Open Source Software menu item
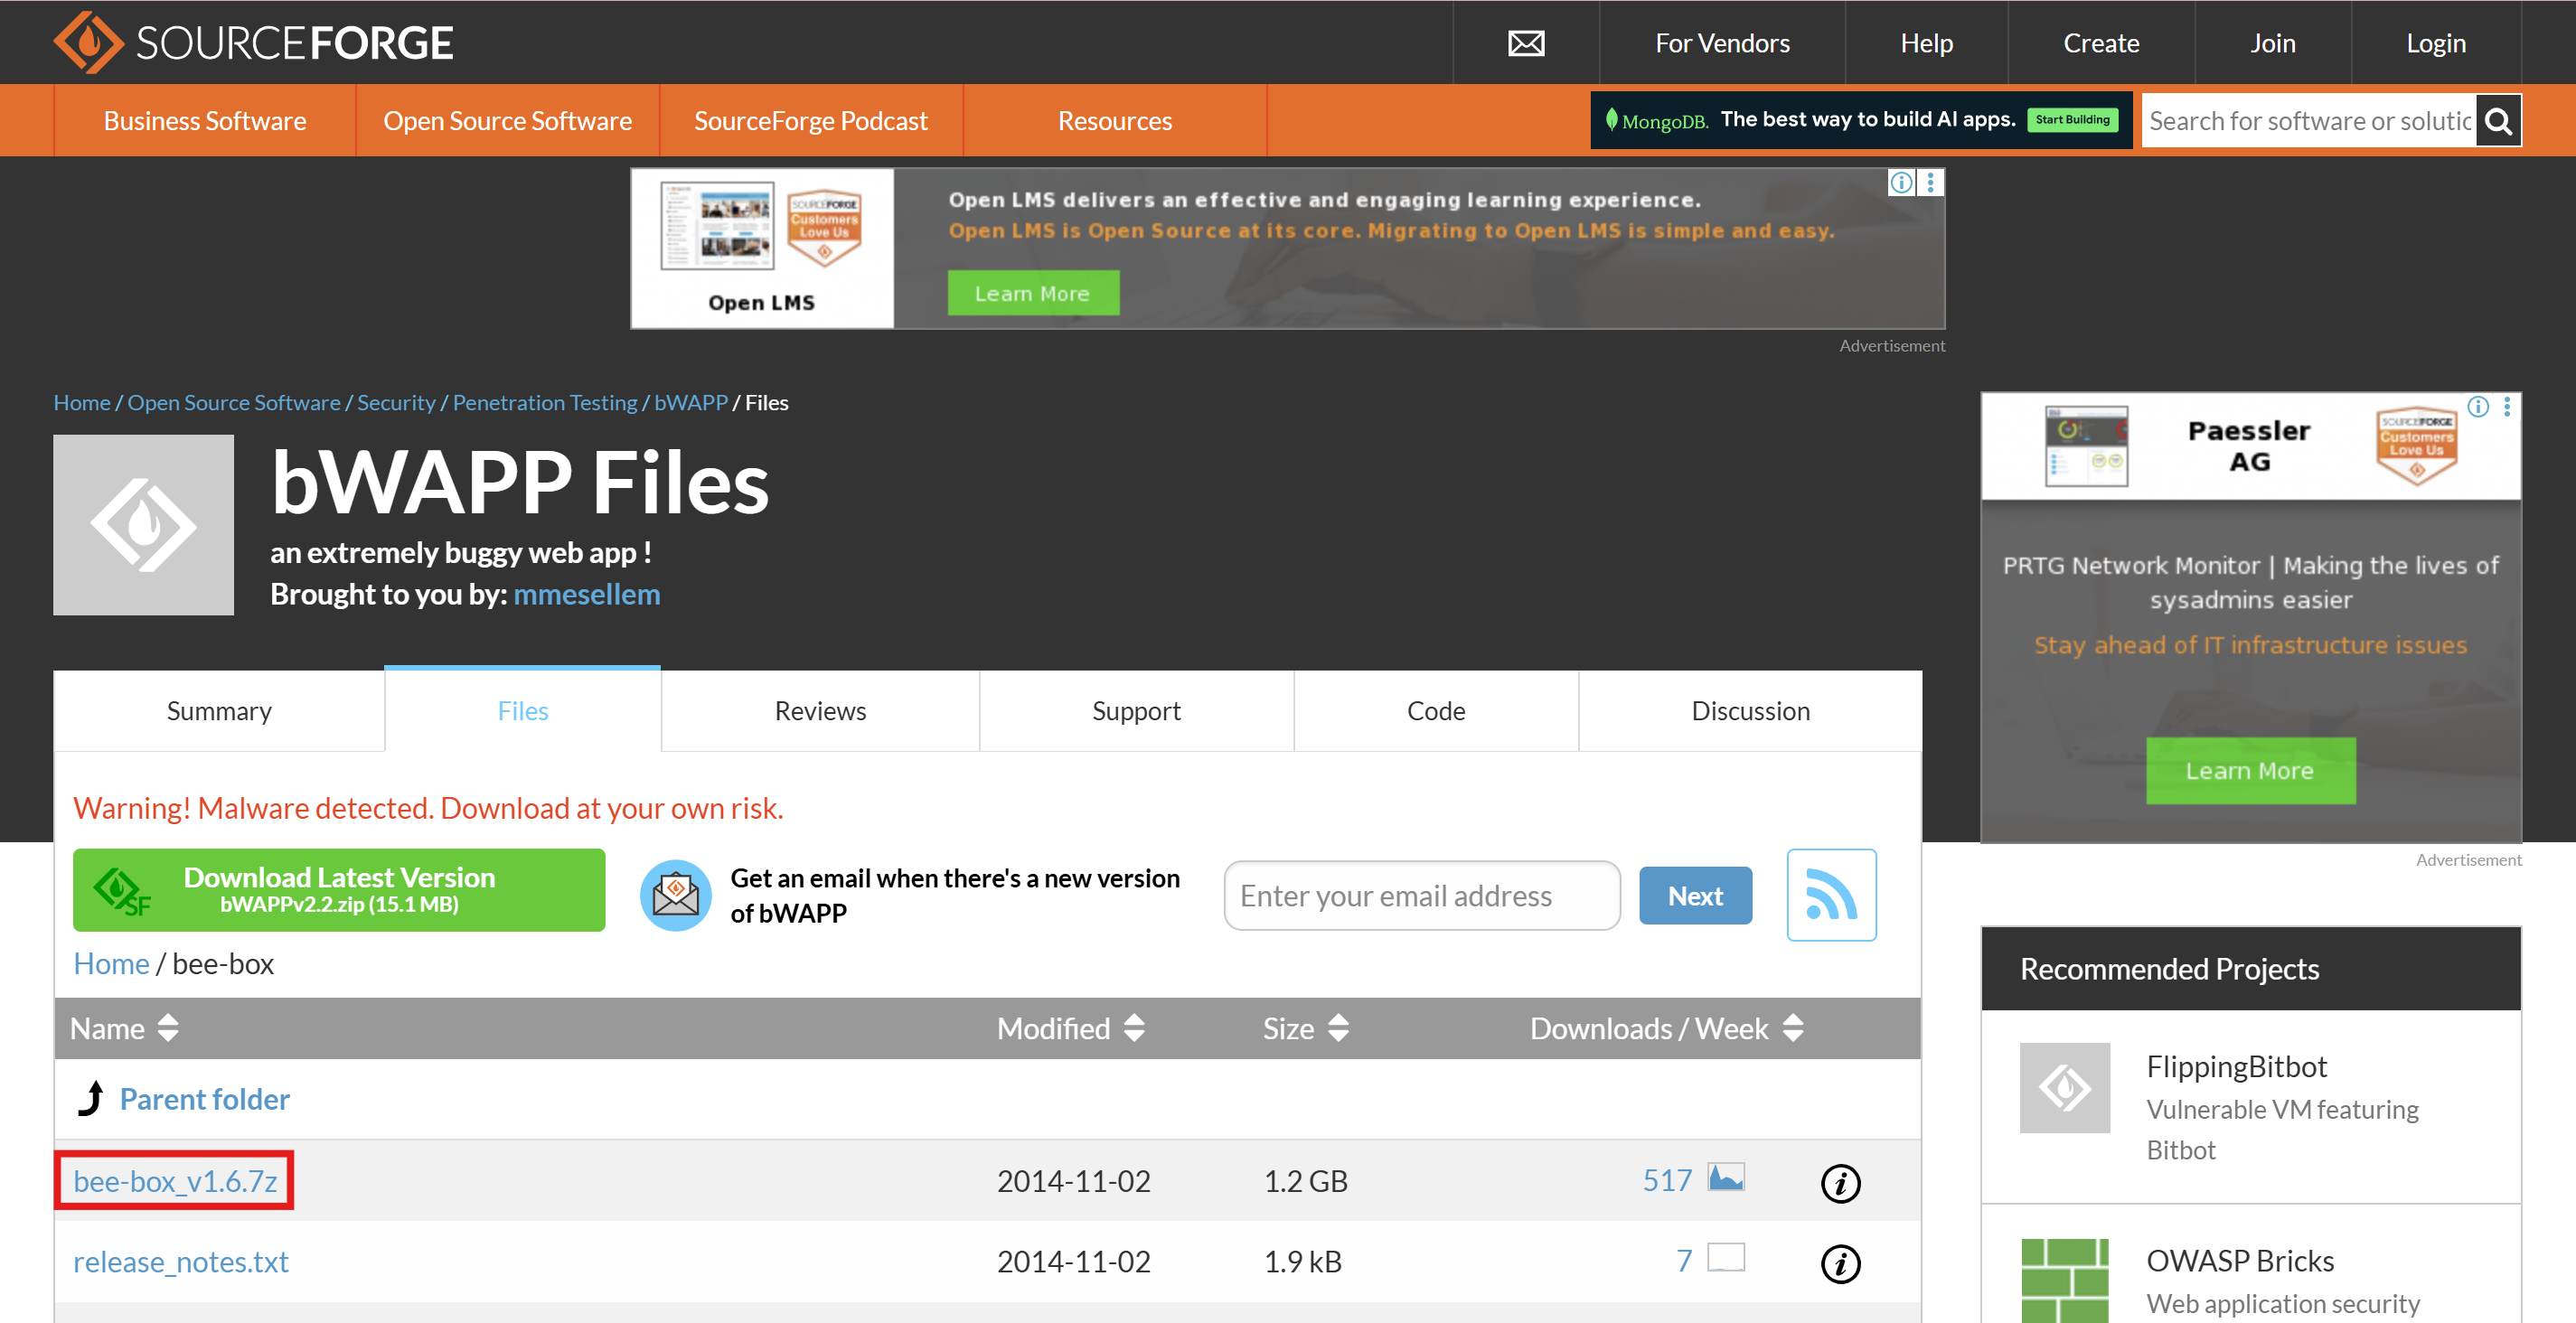Image resolution: width=2576 pixels, height=1323 pixels. (507, 121)
